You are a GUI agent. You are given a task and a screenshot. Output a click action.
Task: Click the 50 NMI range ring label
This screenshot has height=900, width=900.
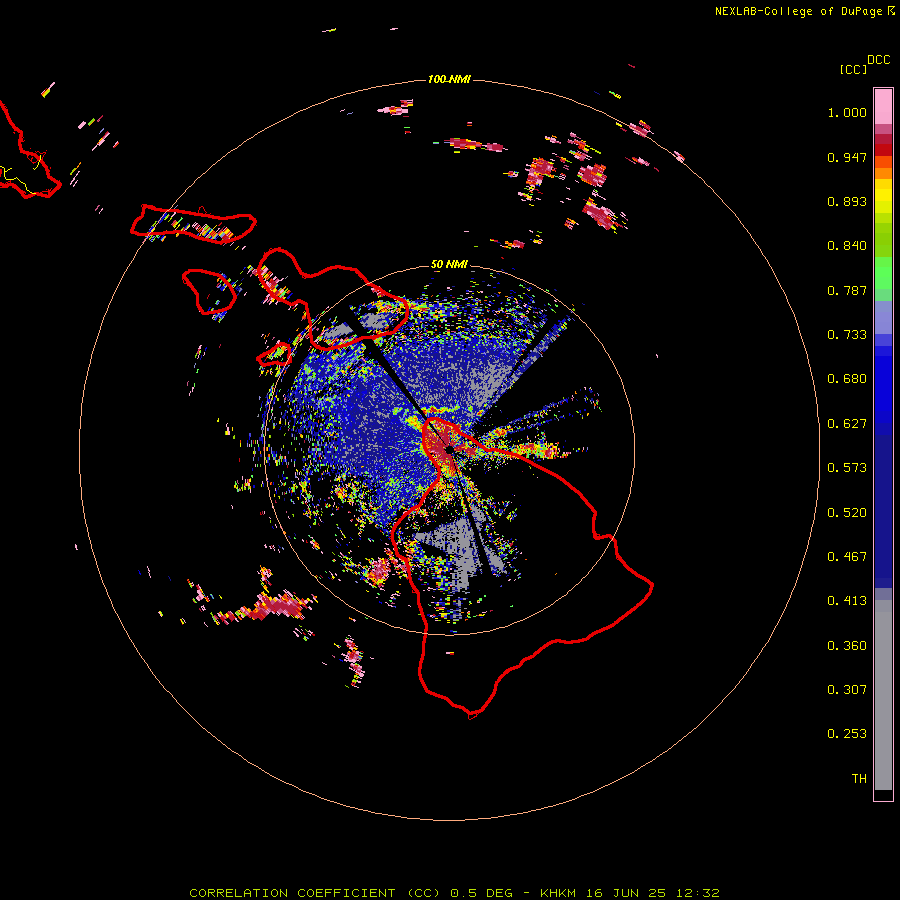click(x=449, y=264)
